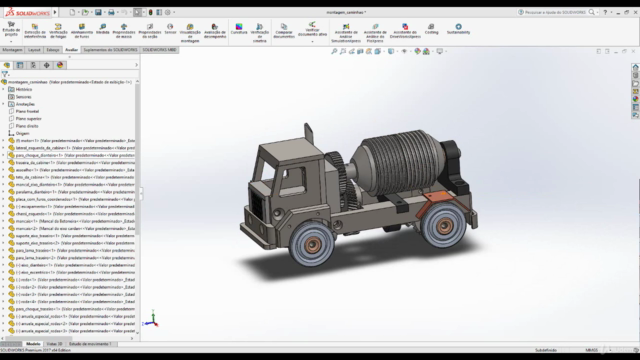Expand the motor<1> component

tap(3, 141)
